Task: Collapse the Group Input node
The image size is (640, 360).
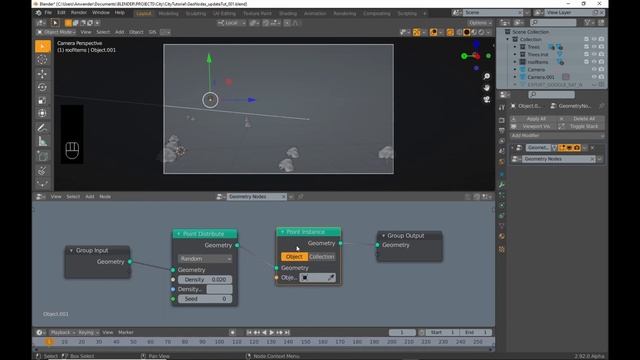Action: point(71,251)
